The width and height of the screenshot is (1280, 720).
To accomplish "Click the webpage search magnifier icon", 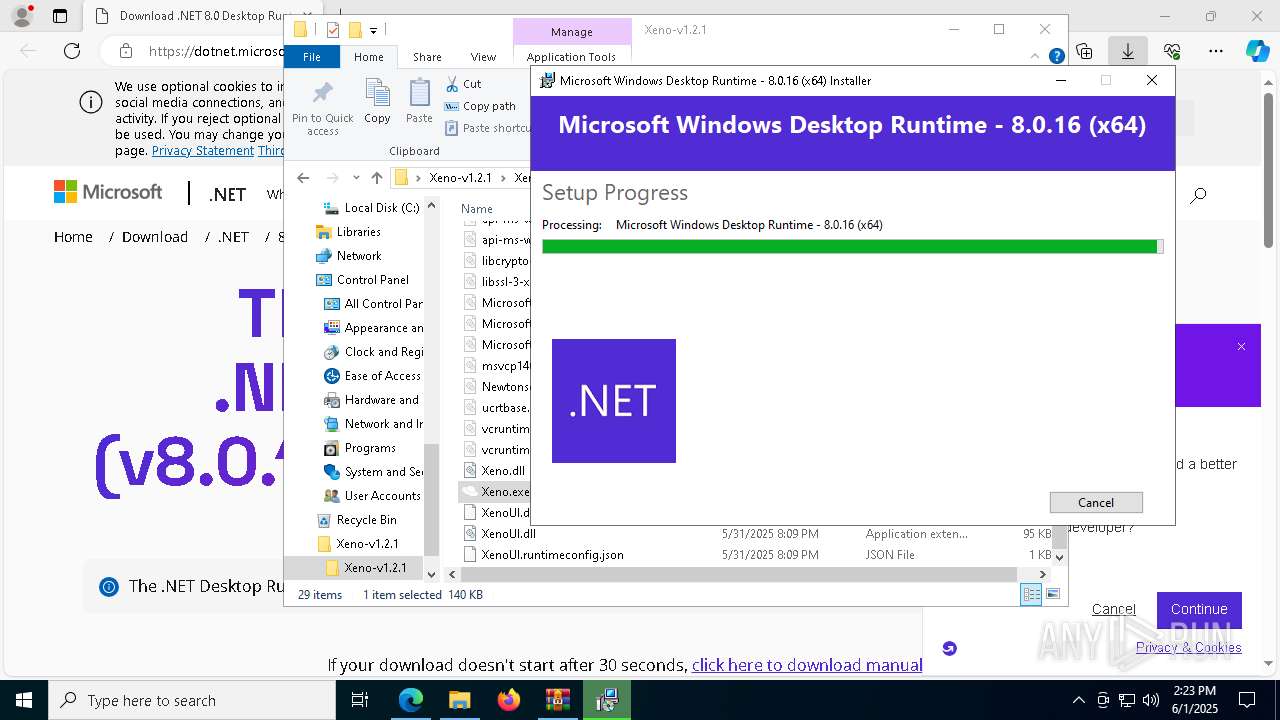I will (x=1198, y=195).
